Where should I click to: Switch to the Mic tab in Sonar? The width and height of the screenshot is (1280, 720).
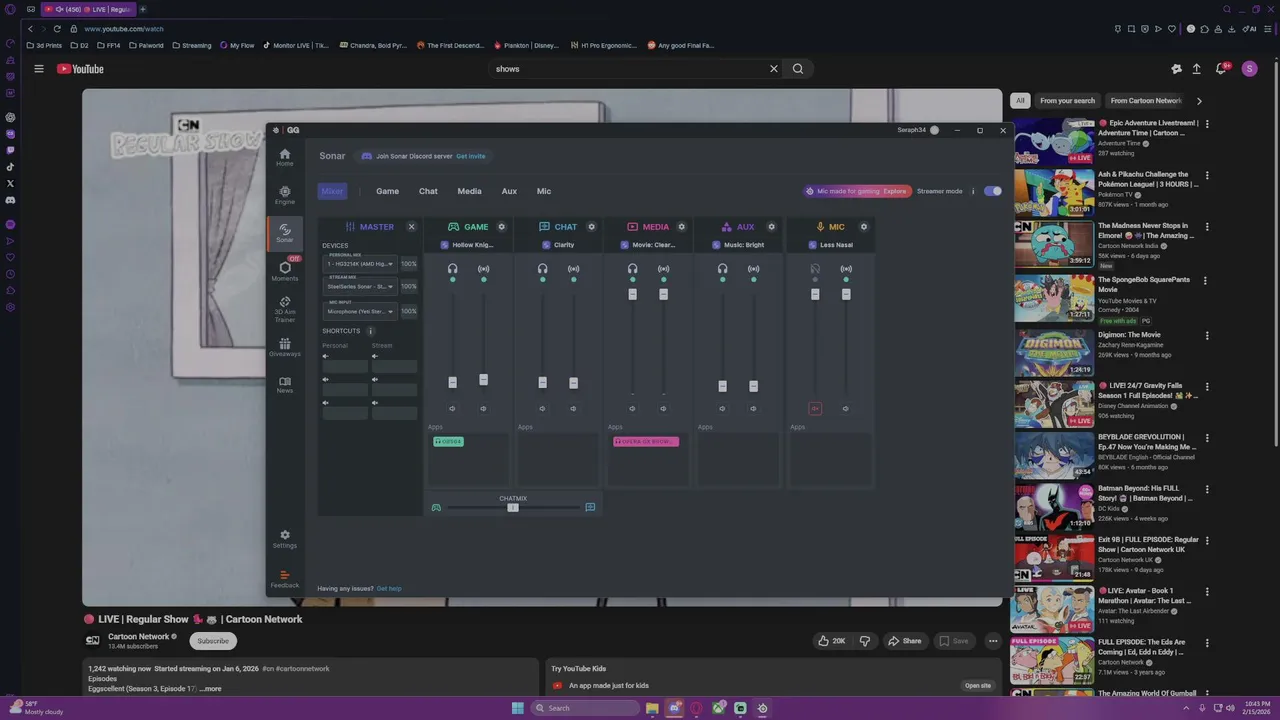pyautogui.click(x=544, y=191)
